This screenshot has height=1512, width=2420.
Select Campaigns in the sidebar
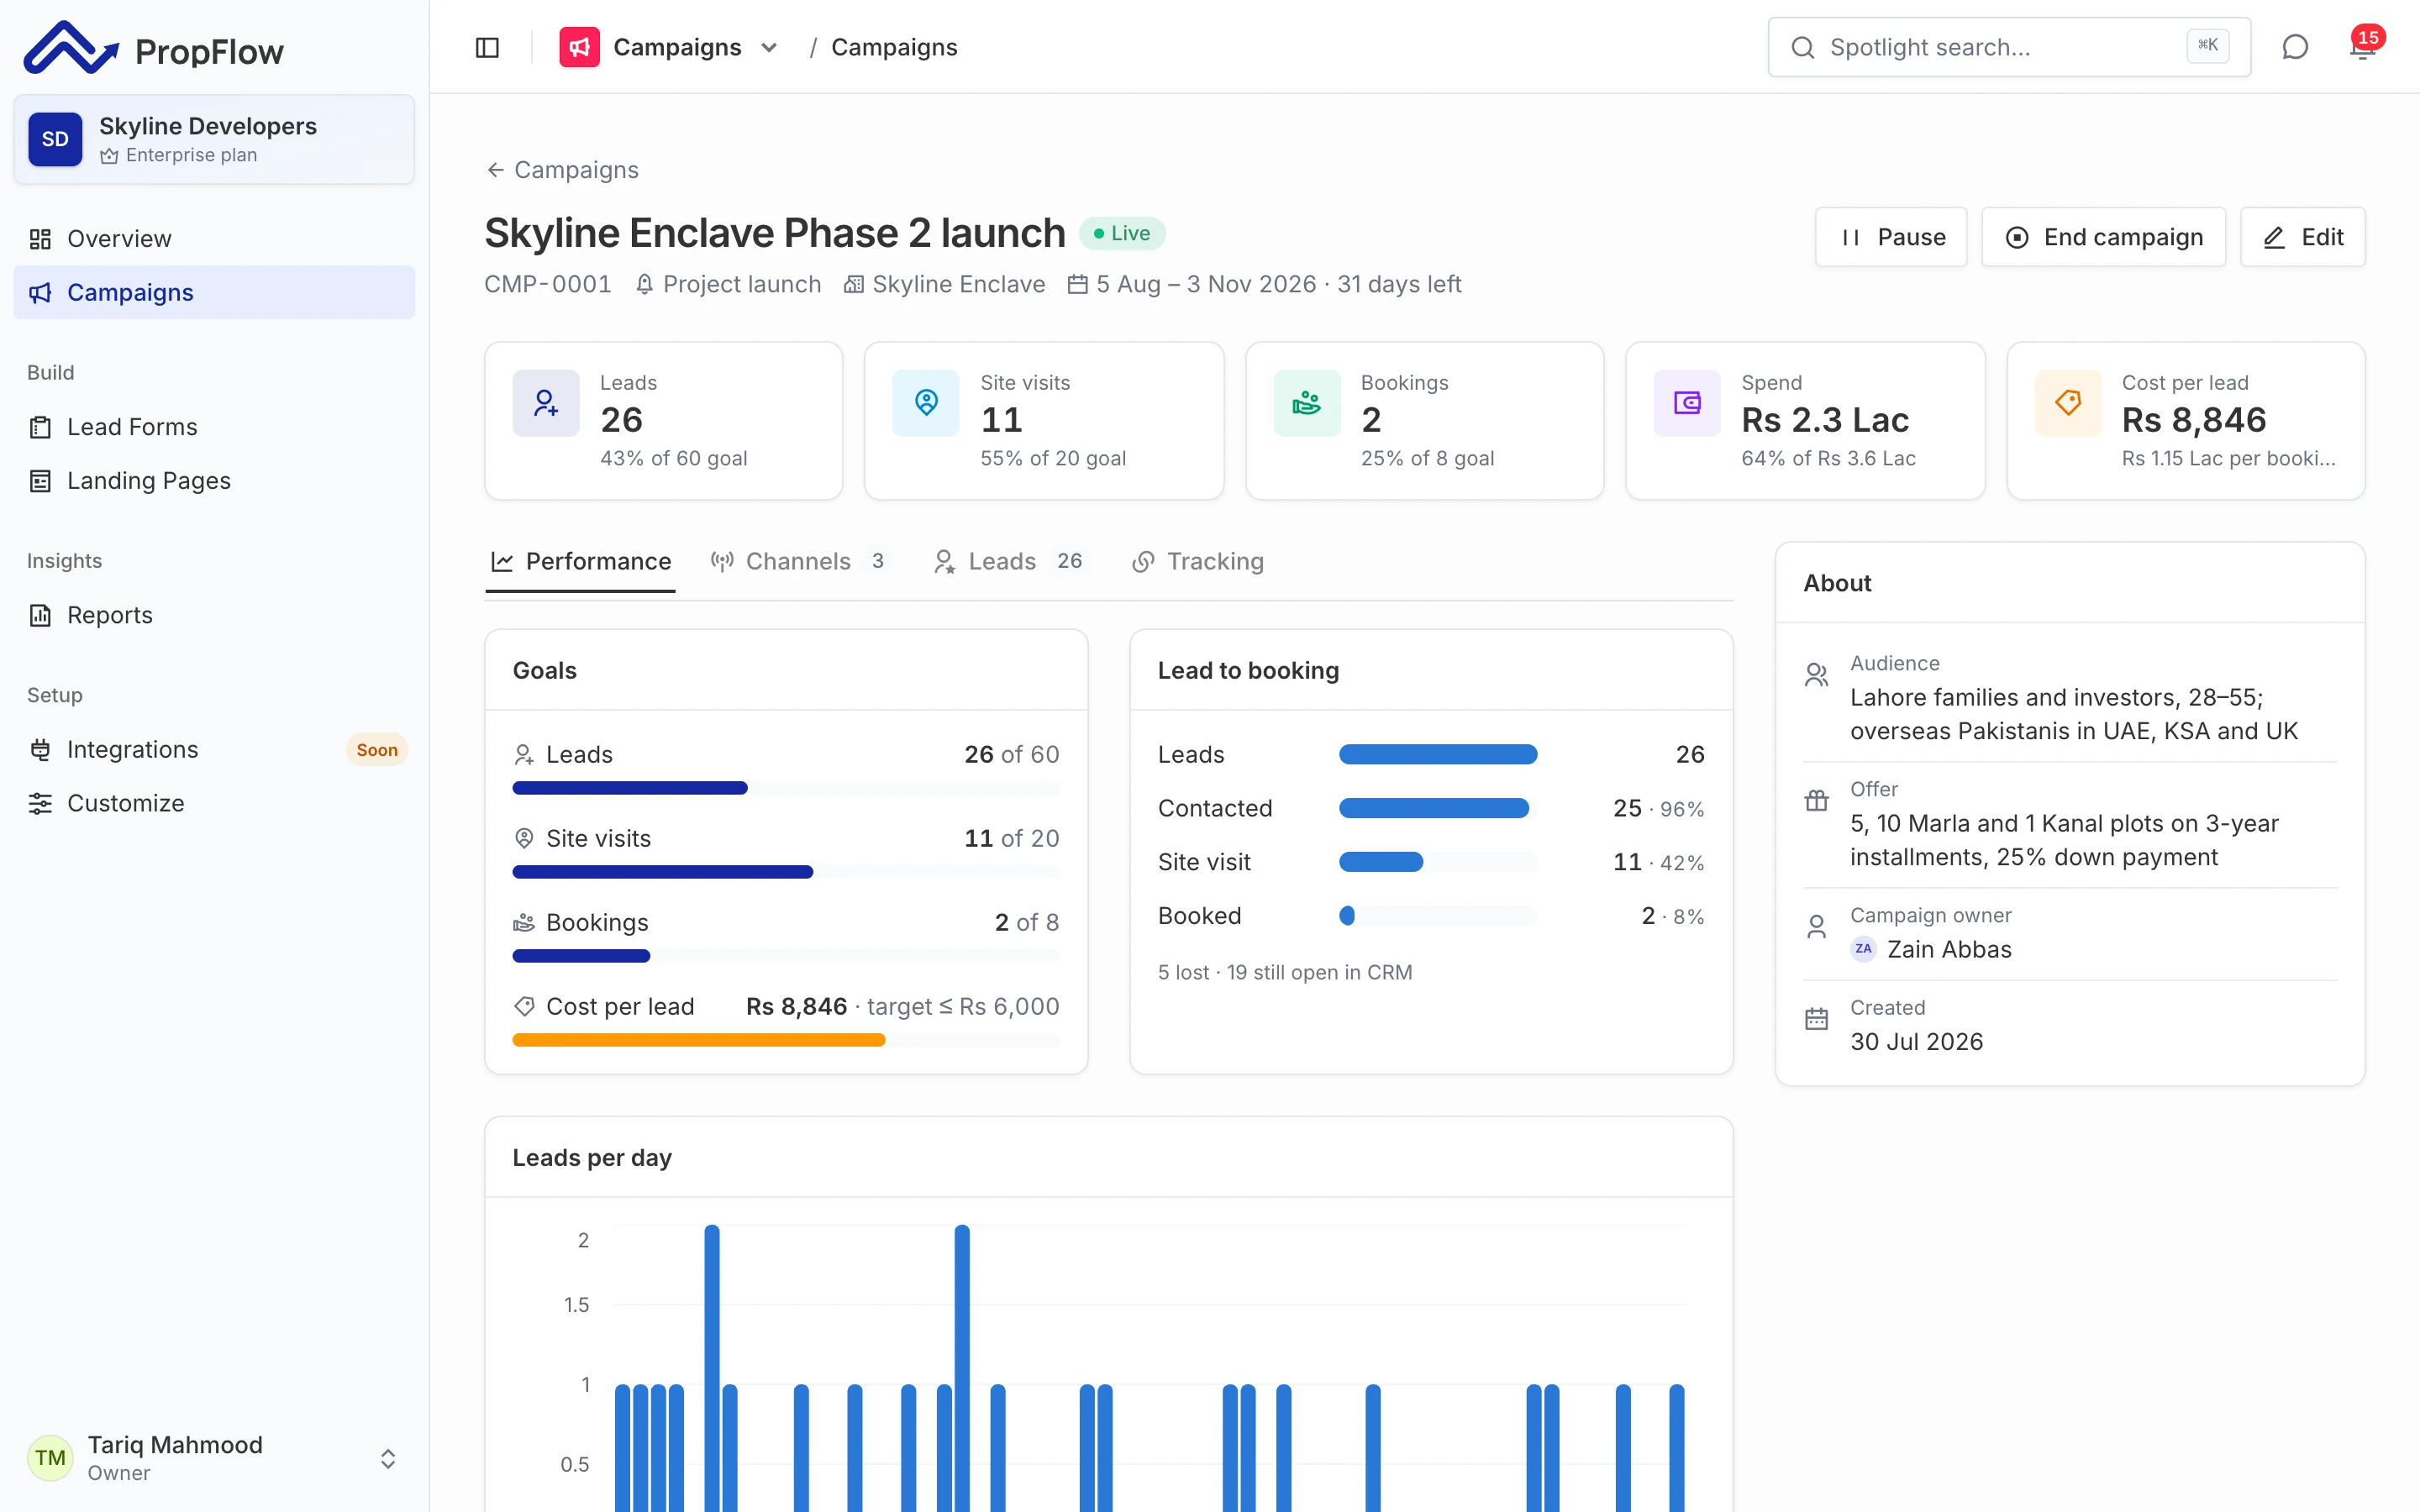[x=214, y=292]
